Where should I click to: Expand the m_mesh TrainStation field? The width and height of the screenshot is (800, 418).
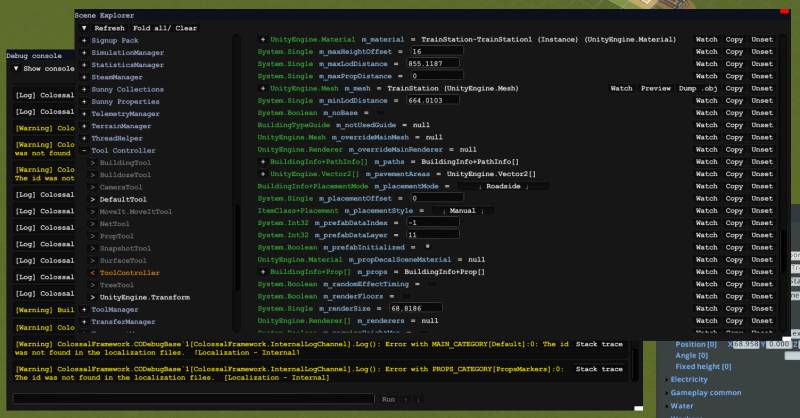coord(263,88)
